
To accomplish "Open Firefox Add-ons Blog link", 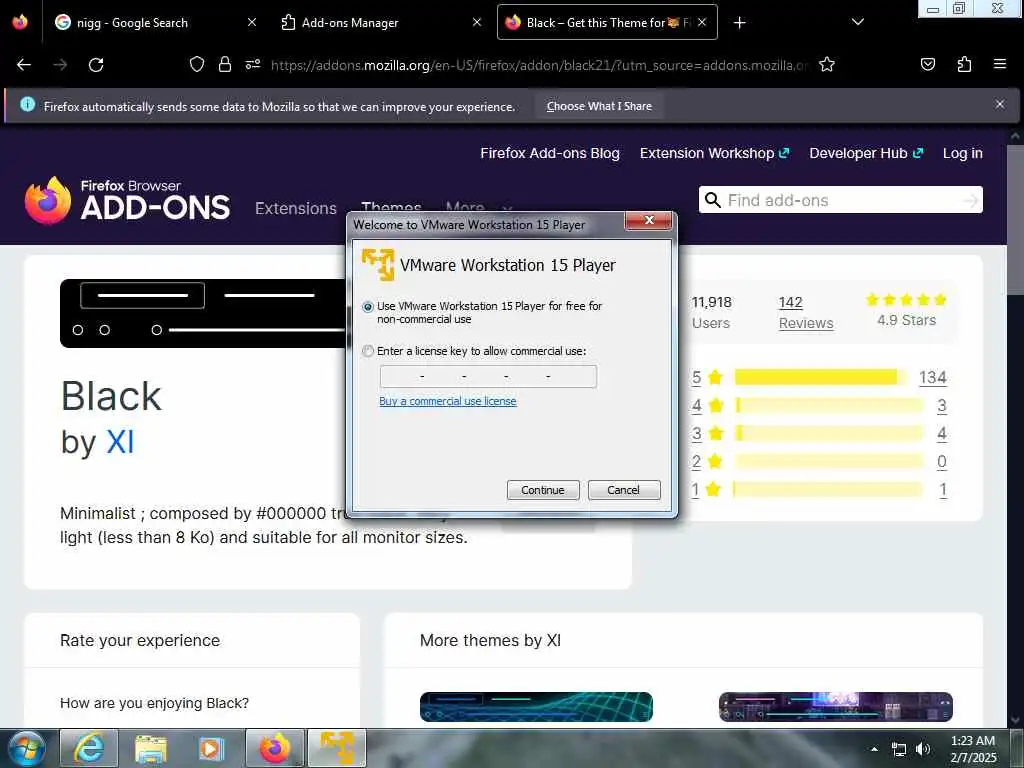I will click(x=550, y=153).
